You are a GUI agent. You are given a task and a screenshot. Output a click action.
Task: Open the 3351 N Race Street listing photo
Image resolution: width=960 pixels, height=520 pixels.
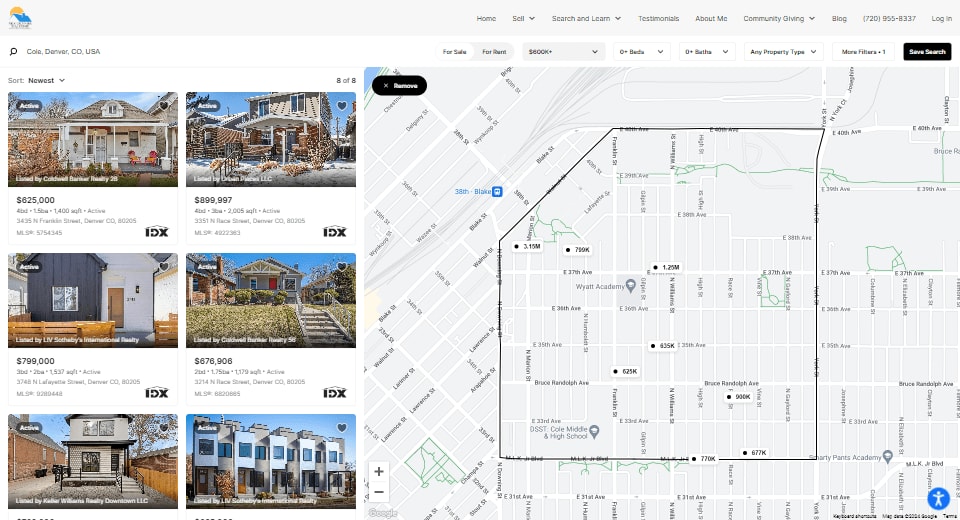(271, 140)
